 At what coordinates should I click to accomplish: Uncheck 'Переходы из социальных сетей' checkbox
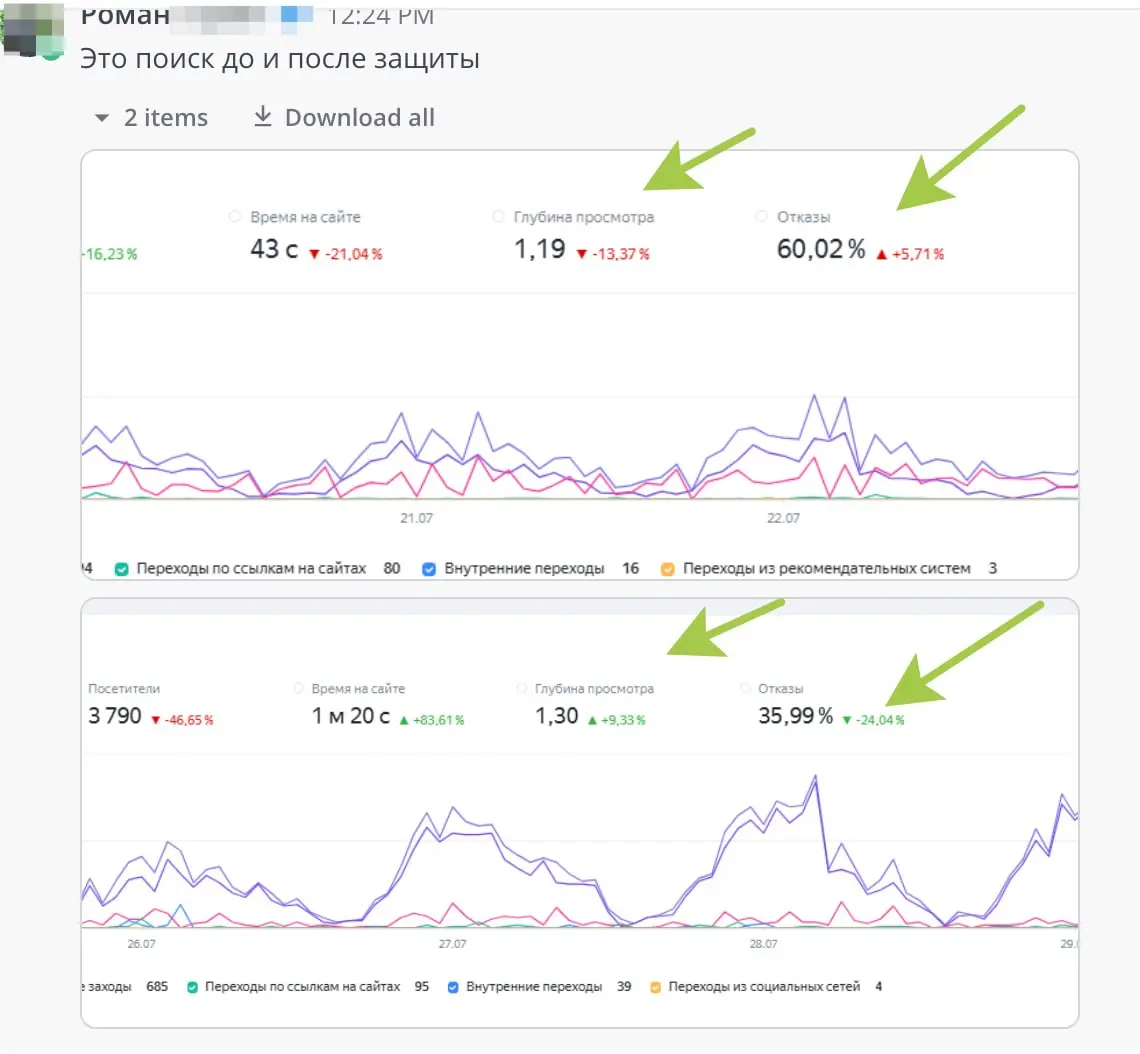(x=655, y=987)
